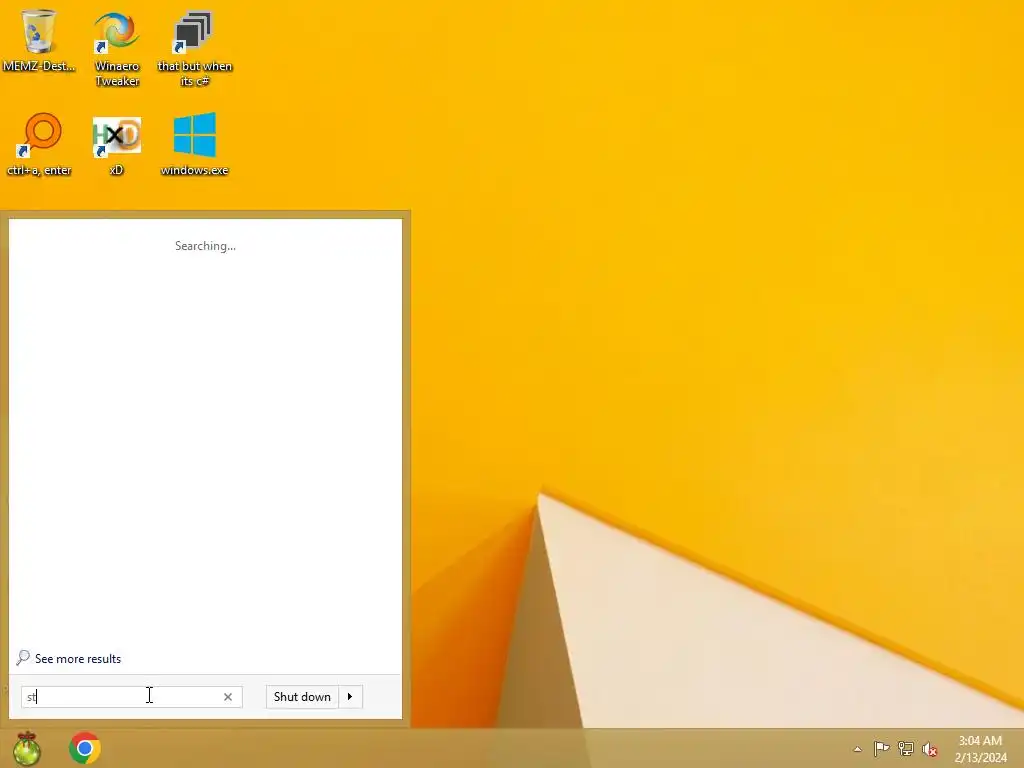Select the windows.exe desktop icon
The width and height of the screenshot is (1024, 768).
[195, 144]
